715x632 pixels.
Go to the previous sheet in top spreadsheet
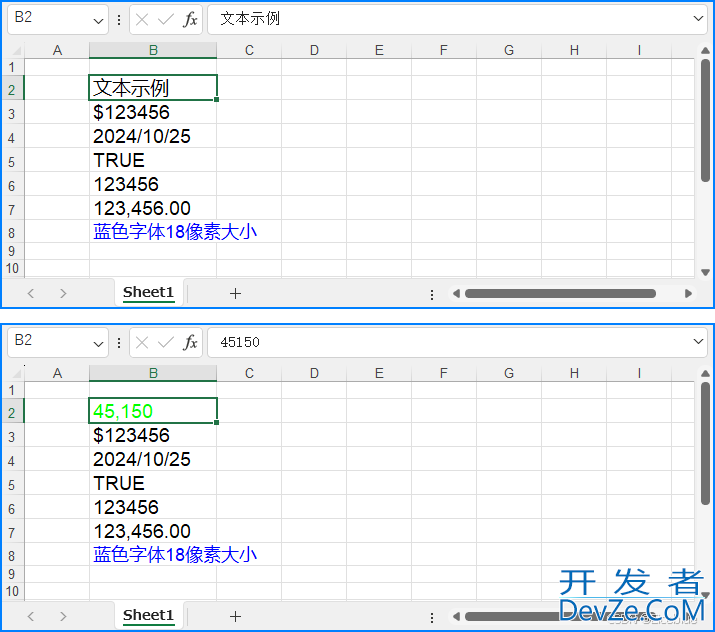(x=31, y=294)
